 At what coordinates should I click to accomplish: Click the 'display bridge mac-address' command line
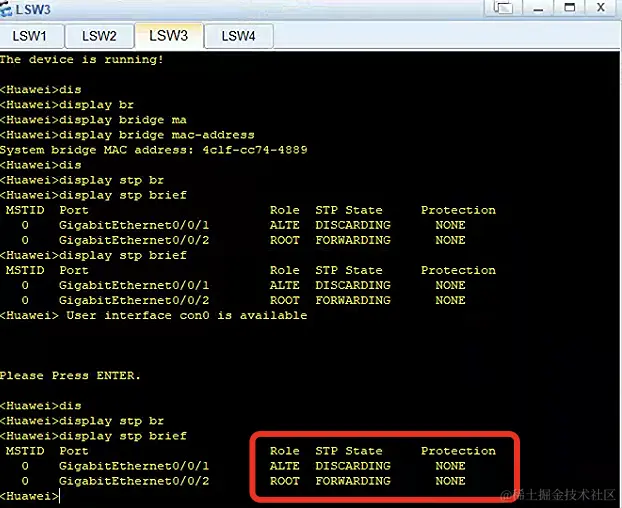pyautogui.click(x=127, y=135)
